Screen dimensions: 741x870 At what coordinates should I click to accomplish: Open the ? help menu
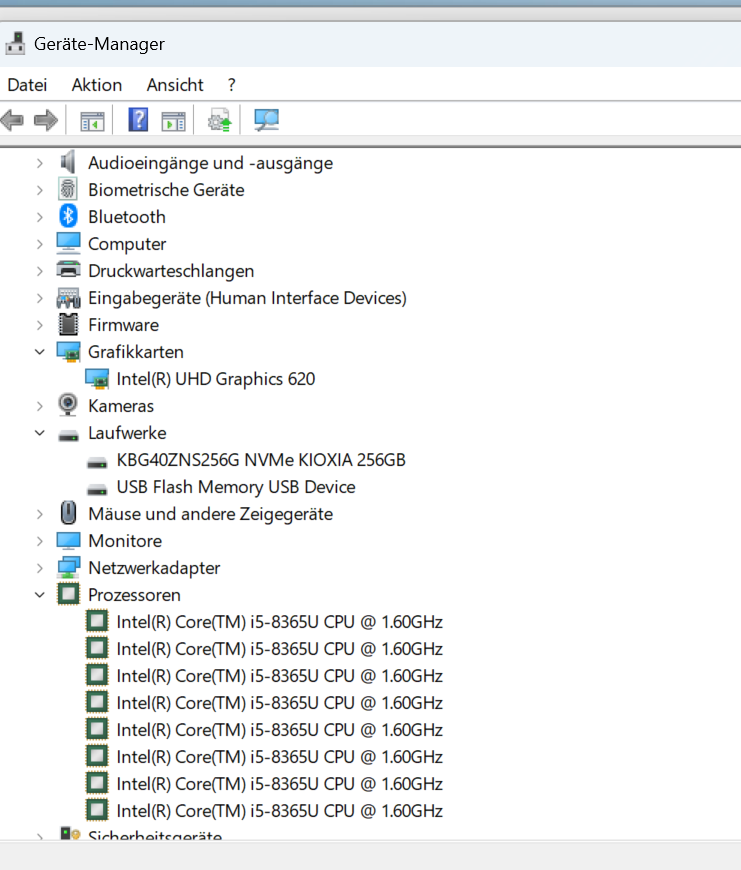pyautogui.click(x=231, y=85)
